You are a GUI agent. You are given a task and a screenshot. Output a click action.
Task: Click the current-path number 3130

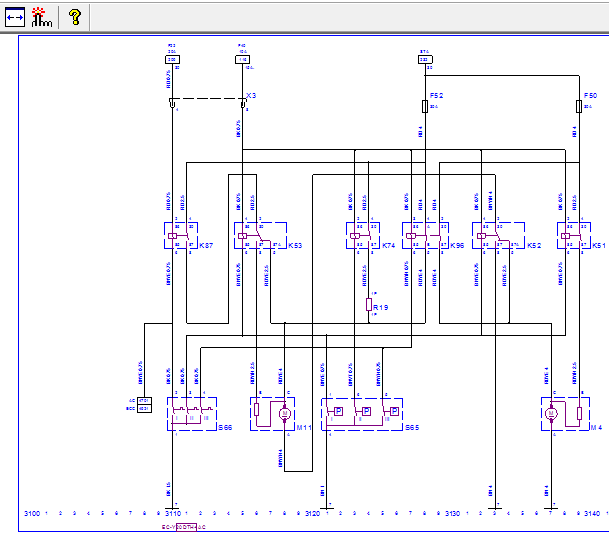tap(452, 513)
